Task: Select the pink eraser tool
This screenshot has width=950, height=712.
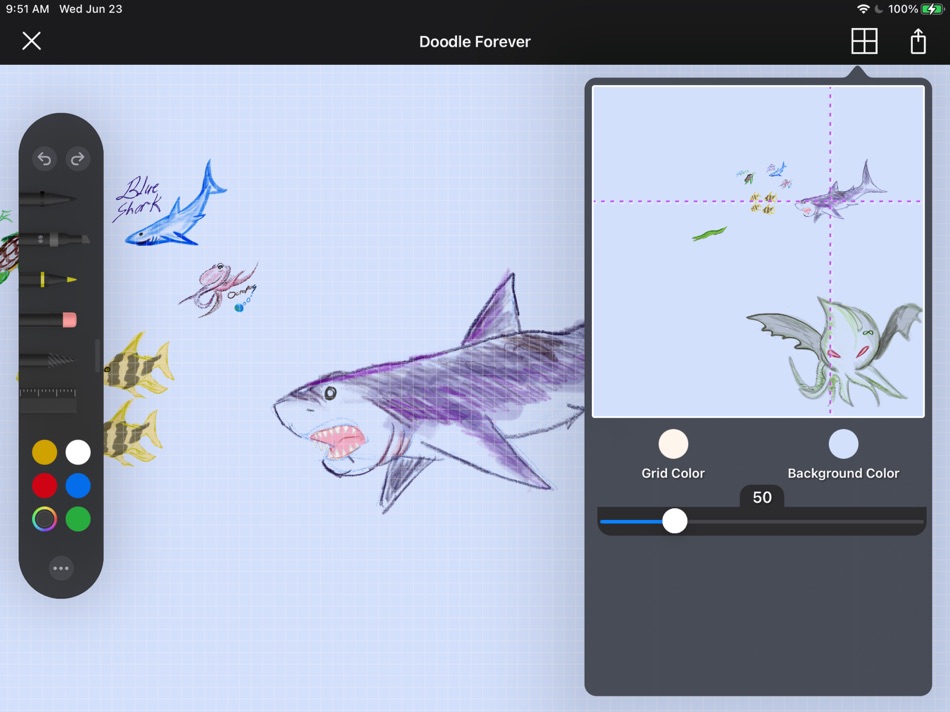Action: click(48, 319)
